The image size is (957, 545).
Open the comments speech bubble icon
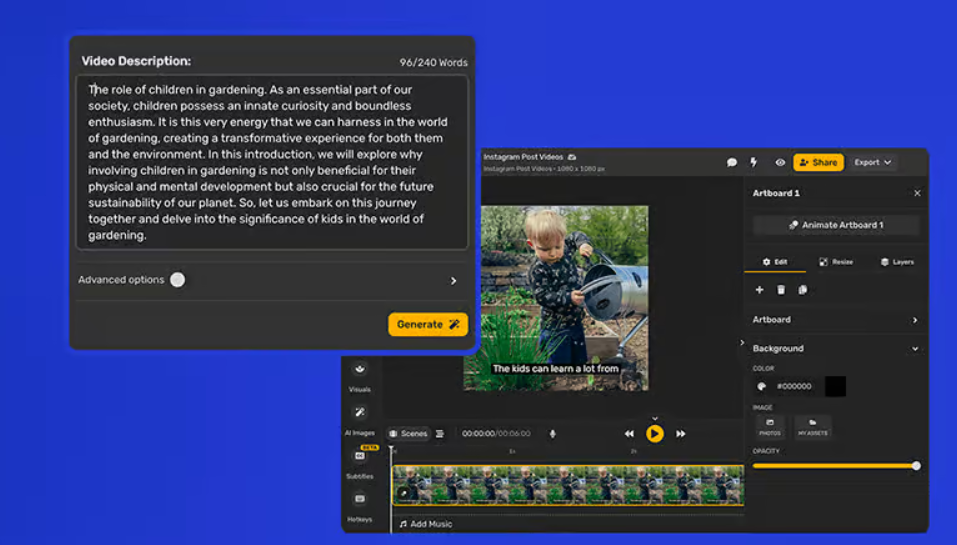click(732, 163)
